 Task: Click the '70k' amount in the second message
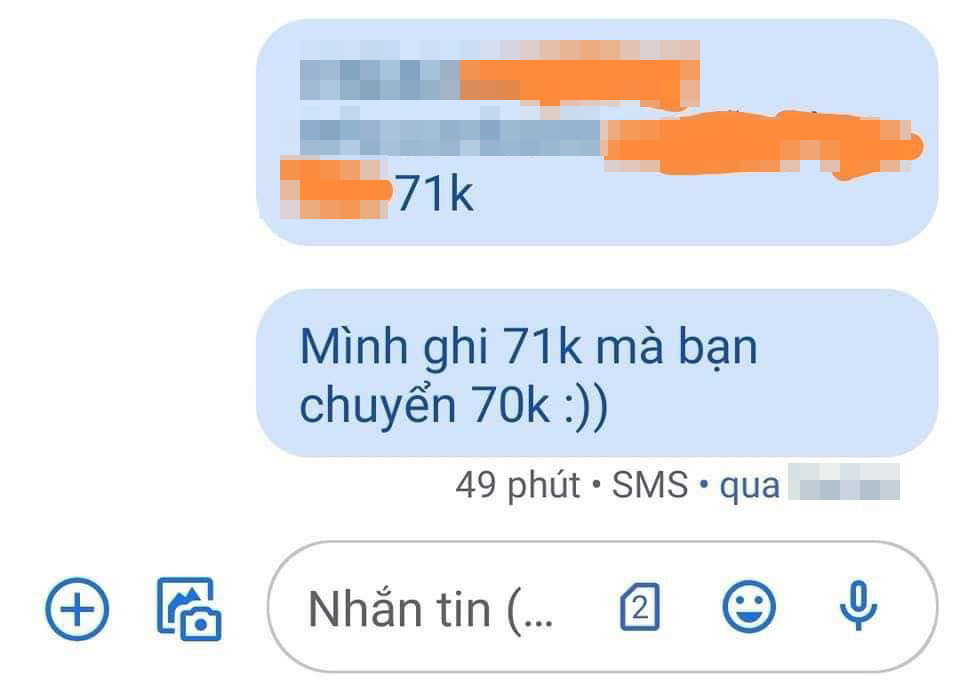tap(511, 405)
